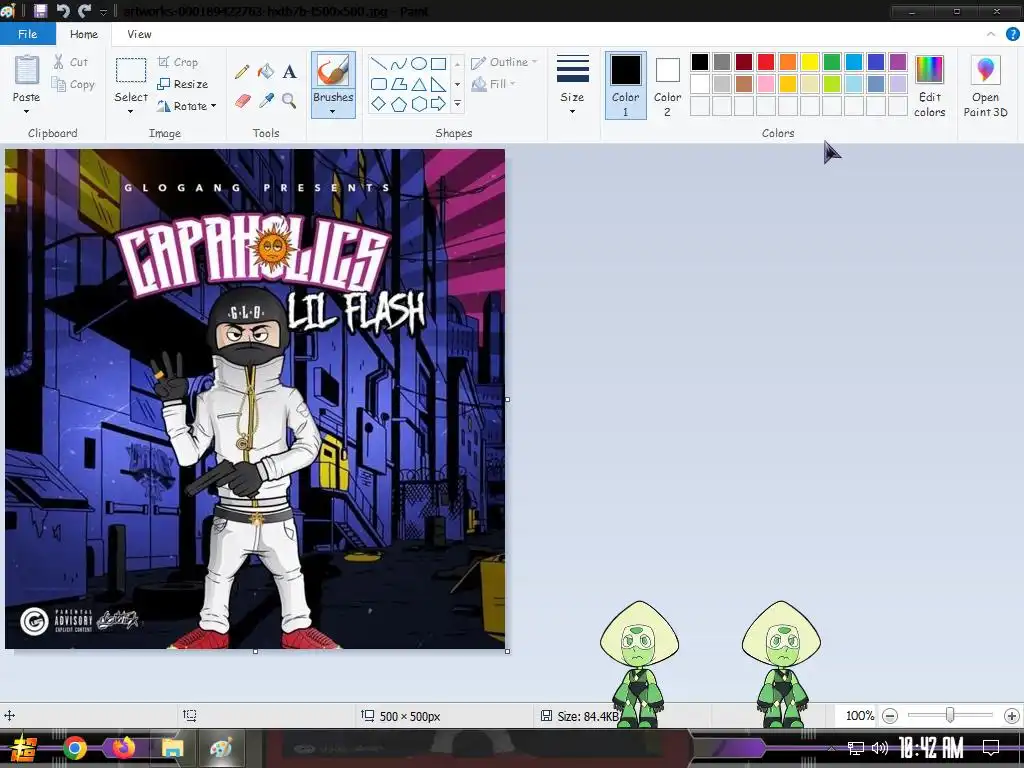
Task: Choose the Right arrow shape
Action: pyautogui.click(x=438, y=103)
